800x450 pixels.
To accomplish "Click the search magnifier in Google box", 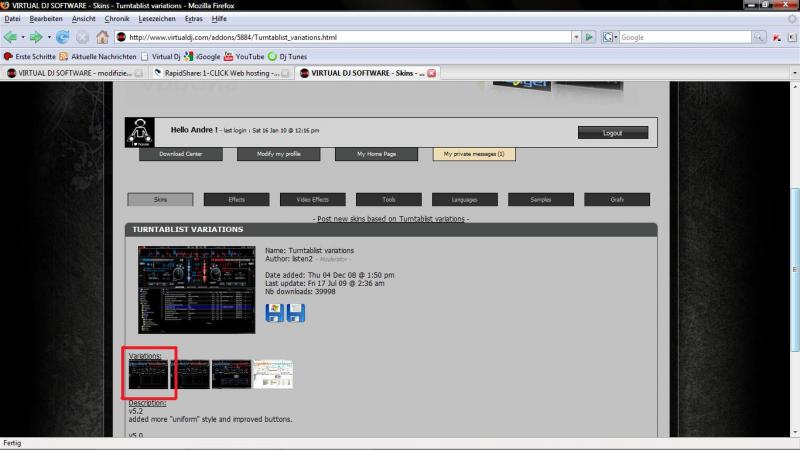I will coord(758,37).
